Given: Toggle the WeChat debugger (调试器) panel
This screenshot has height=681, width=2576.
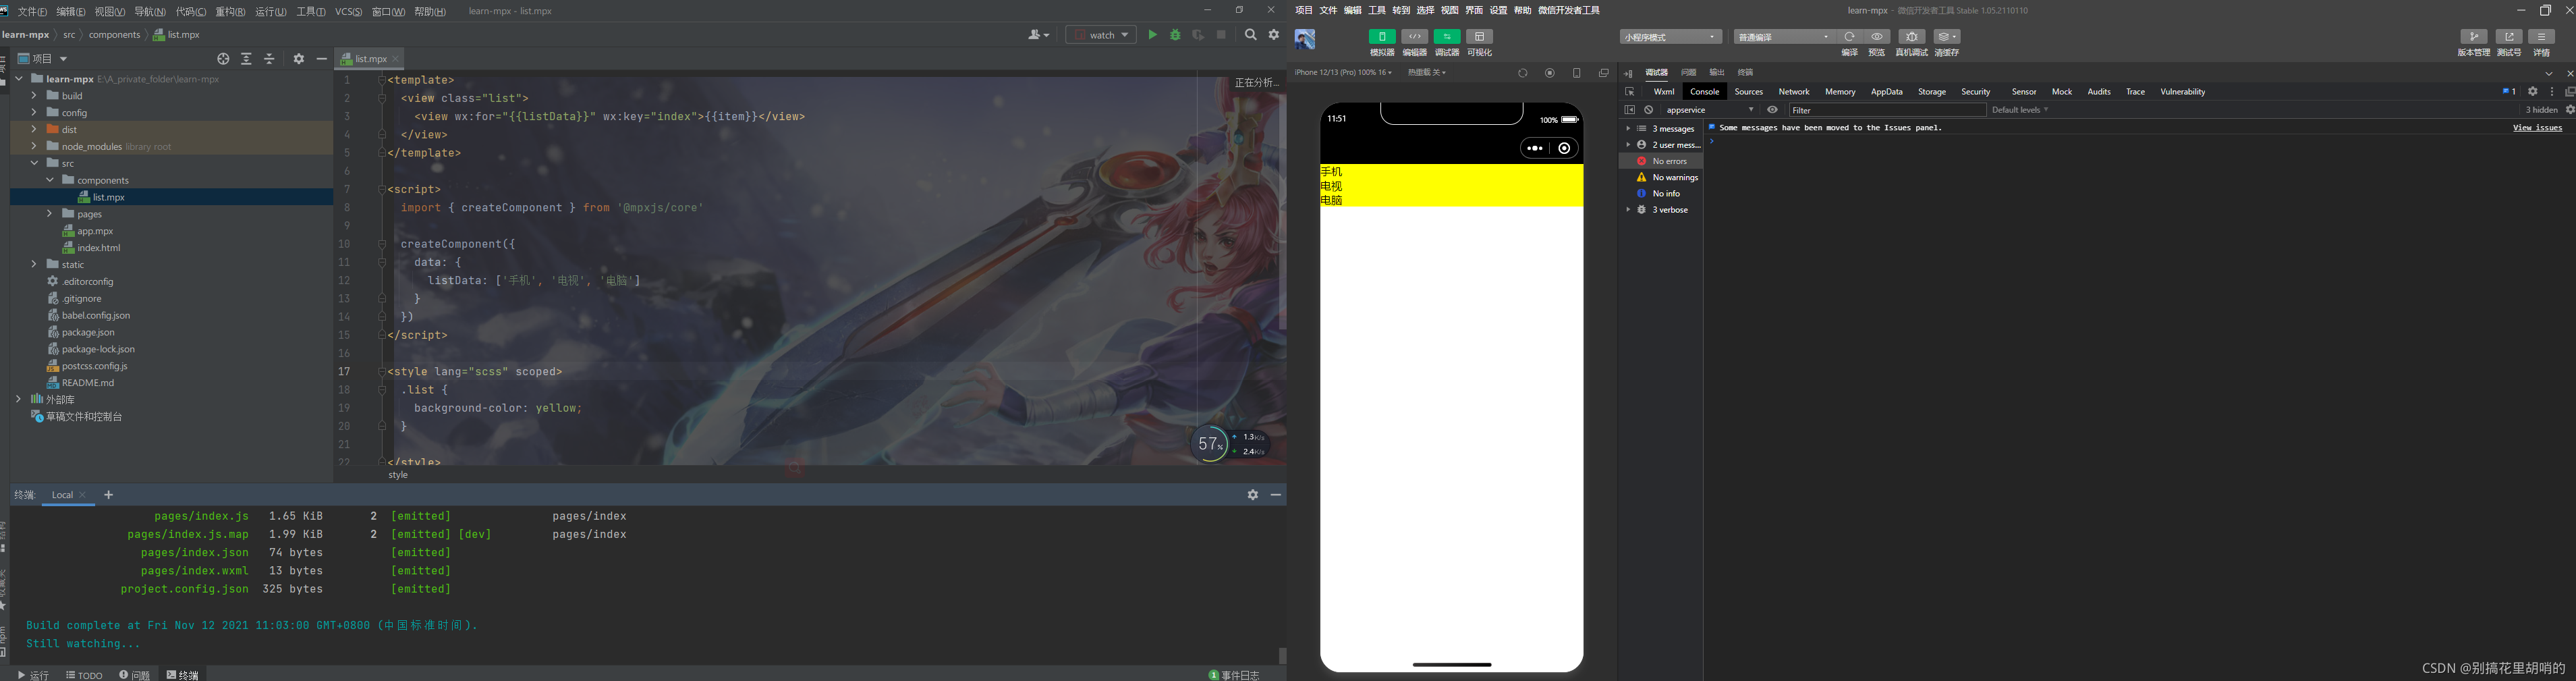Looking at the screenshot, I should coord(1447,37).
